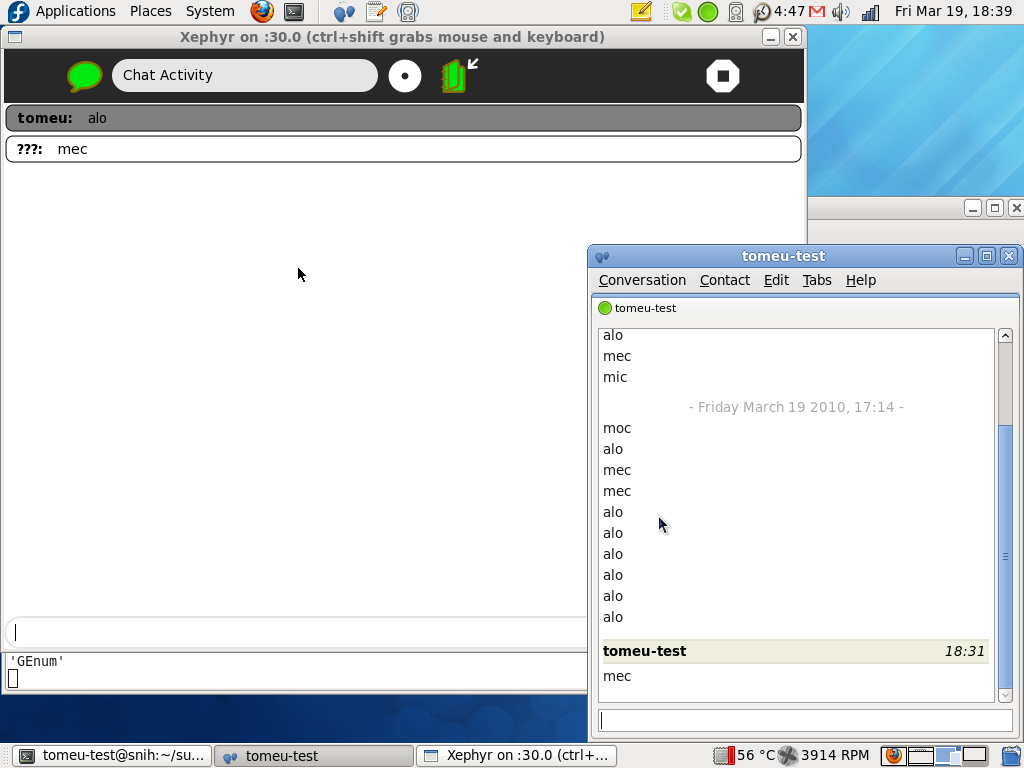Click the network signal strength icon
Viewport: 1024px width, 768px height.
[870, 12]
